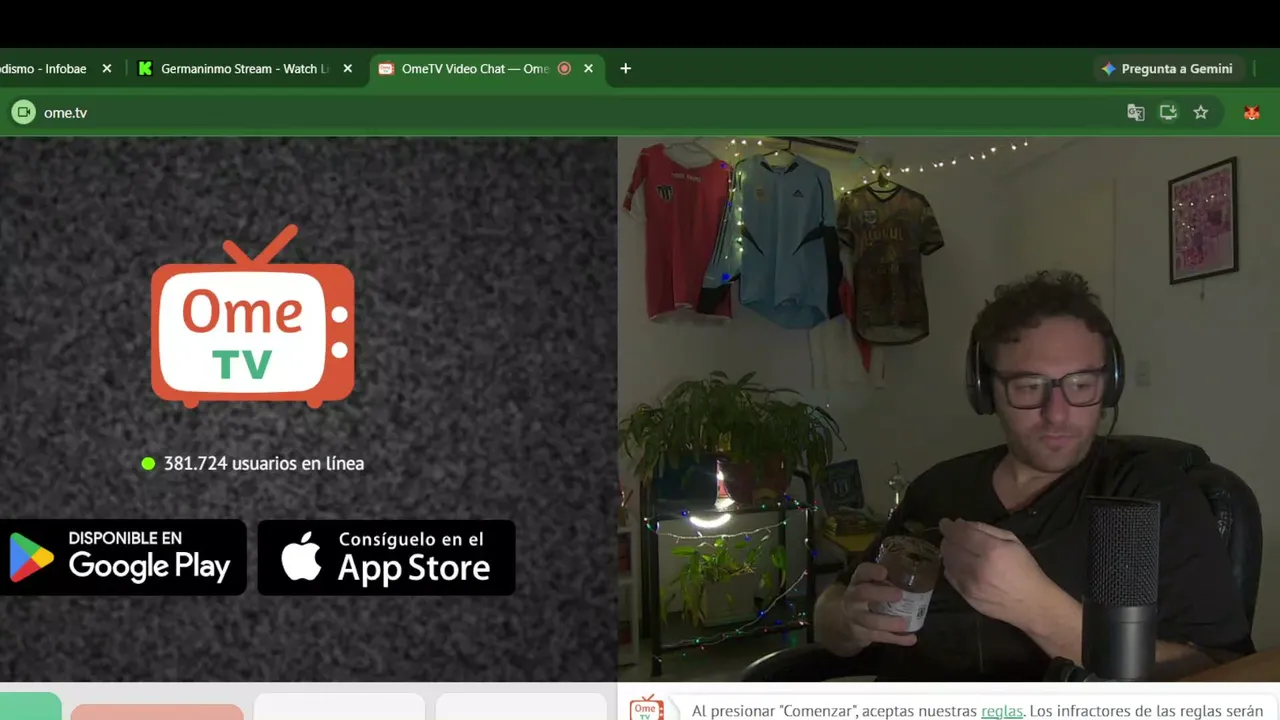Open the MetaMask fox extension
Image resolution: width=1280 pixels, height=720 pixels.
tap(1252, 113)
